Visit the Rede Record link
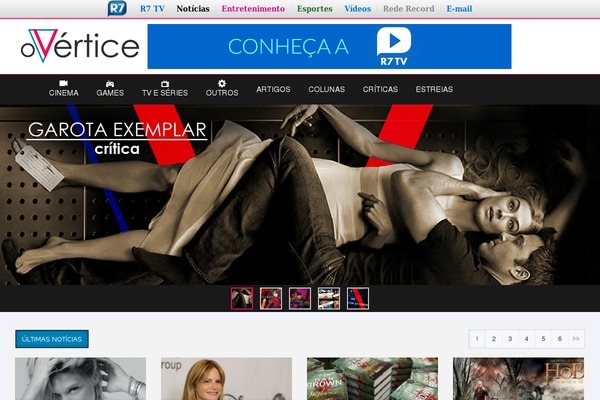This screenshot has height=400, width=600. click(x=409, y=8)
